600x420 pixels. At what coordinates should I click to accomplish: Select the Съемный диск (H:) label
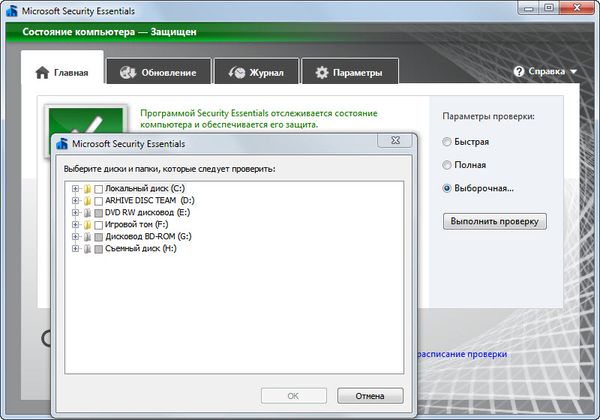(x=141, y=249)
